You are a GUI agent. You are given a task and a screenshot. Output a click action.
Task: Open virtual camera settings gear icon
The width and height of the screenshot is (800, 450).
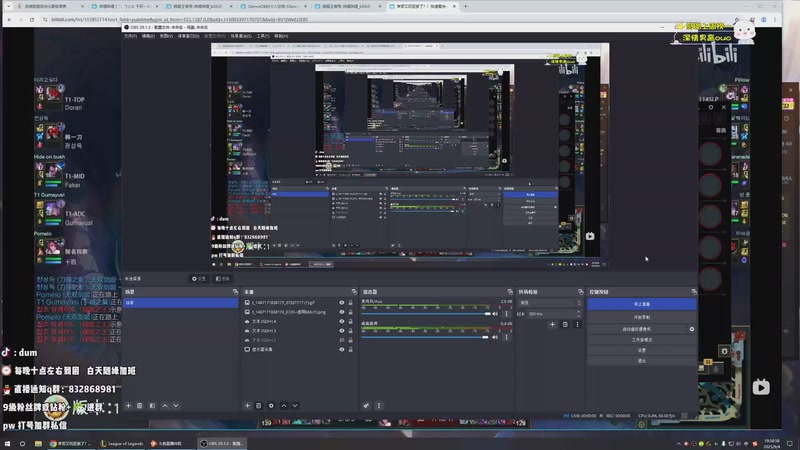point(691,329)
